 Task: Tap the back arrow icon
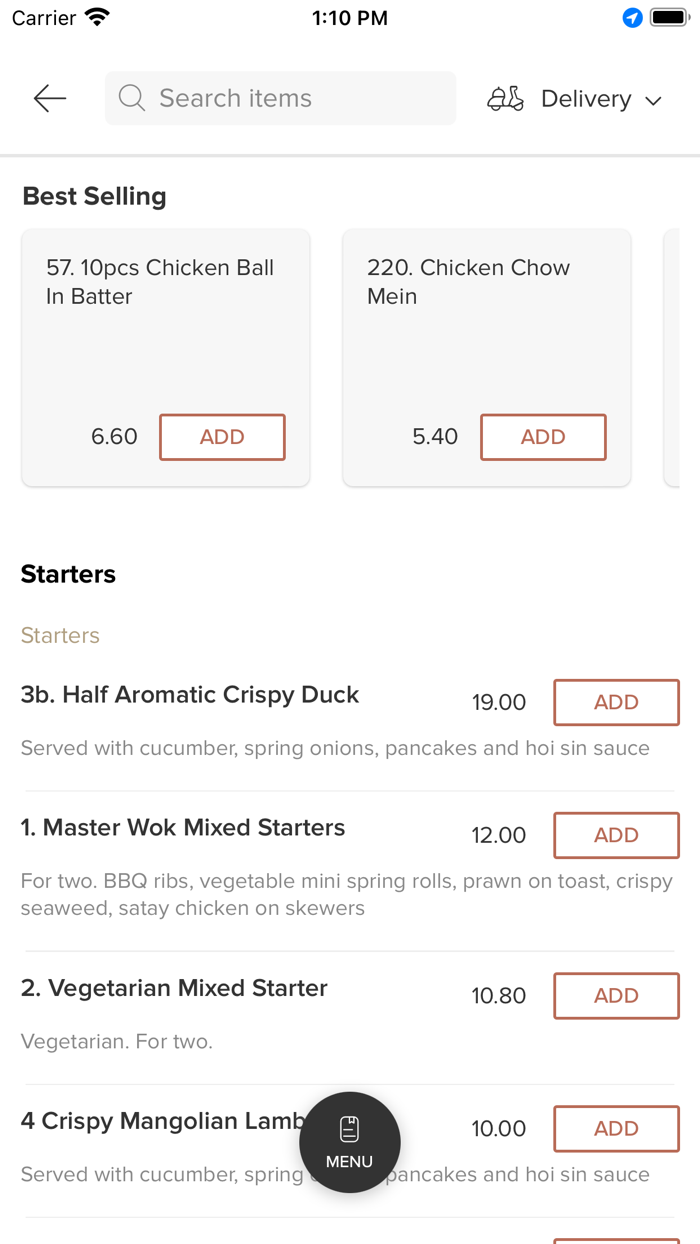pos(49,98)
